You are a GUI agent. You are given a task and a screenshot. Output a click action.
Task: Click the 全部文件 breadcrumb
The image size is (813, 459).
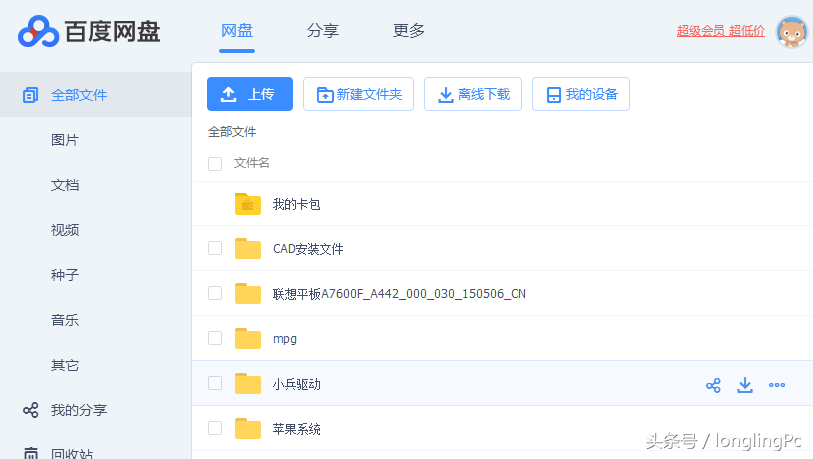[232, 132]
